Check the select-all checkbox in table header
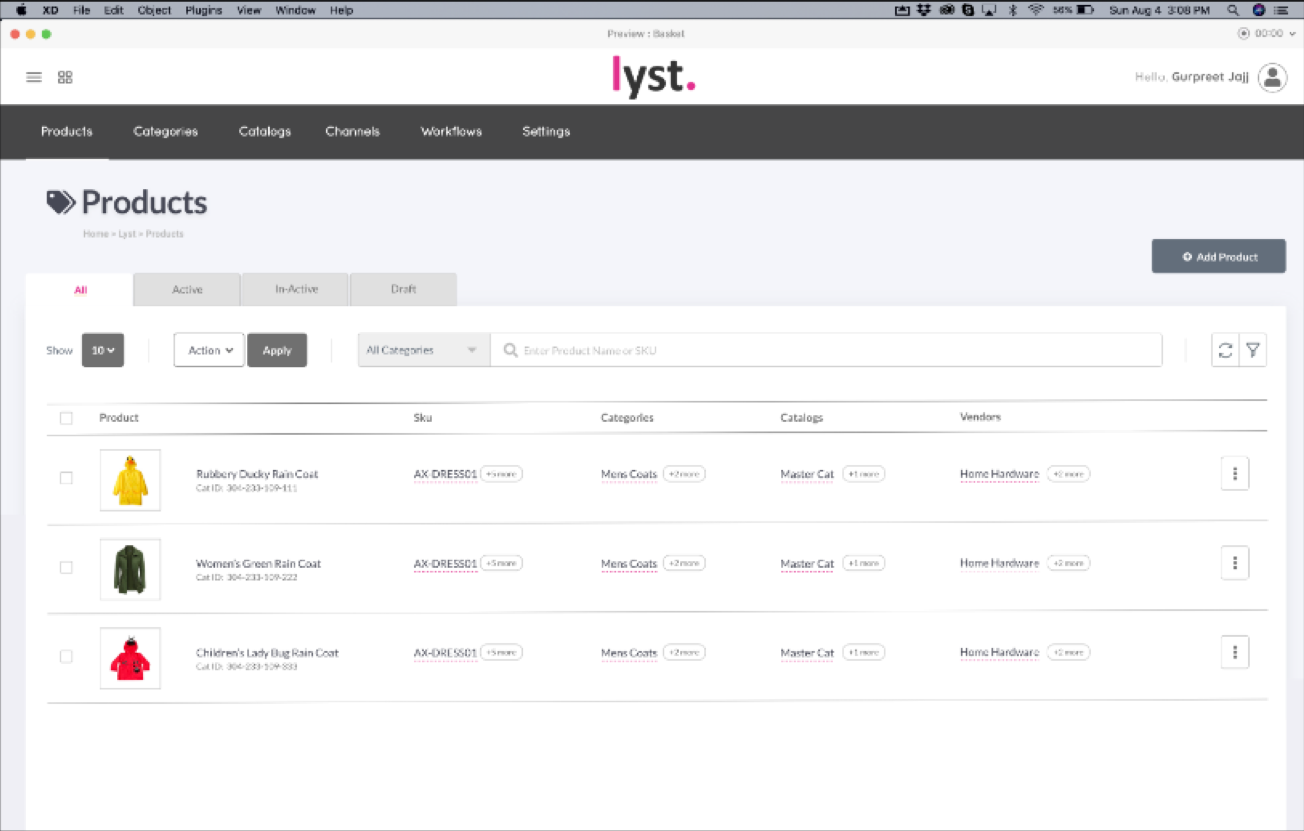 66,418
